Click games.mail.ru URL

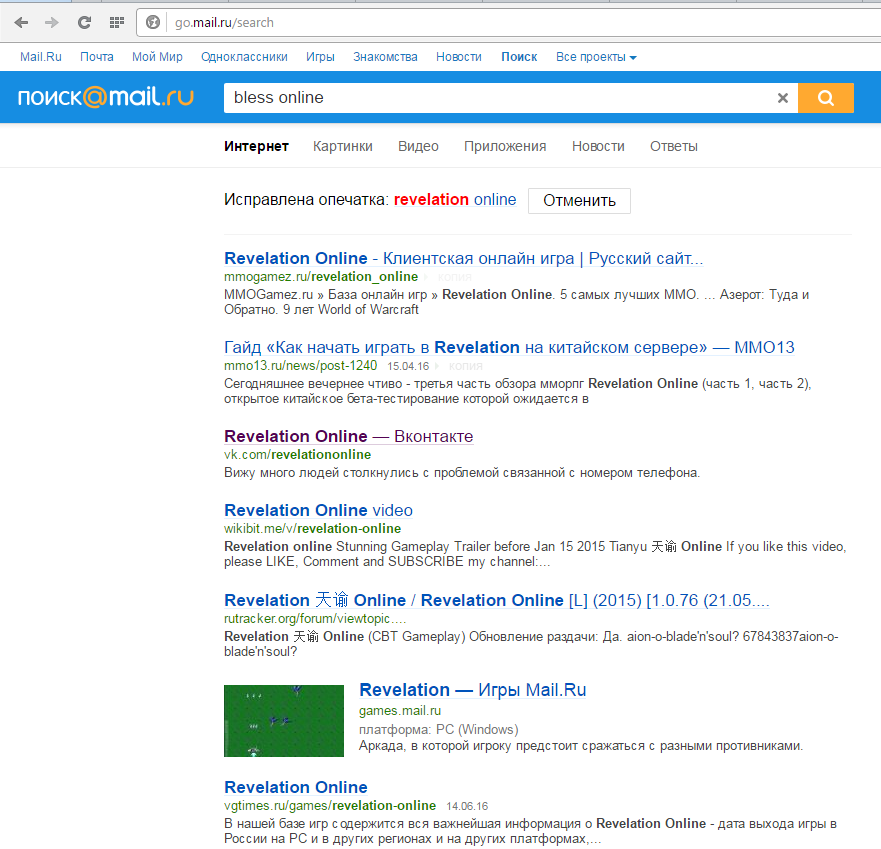click(x=400, y=711)
